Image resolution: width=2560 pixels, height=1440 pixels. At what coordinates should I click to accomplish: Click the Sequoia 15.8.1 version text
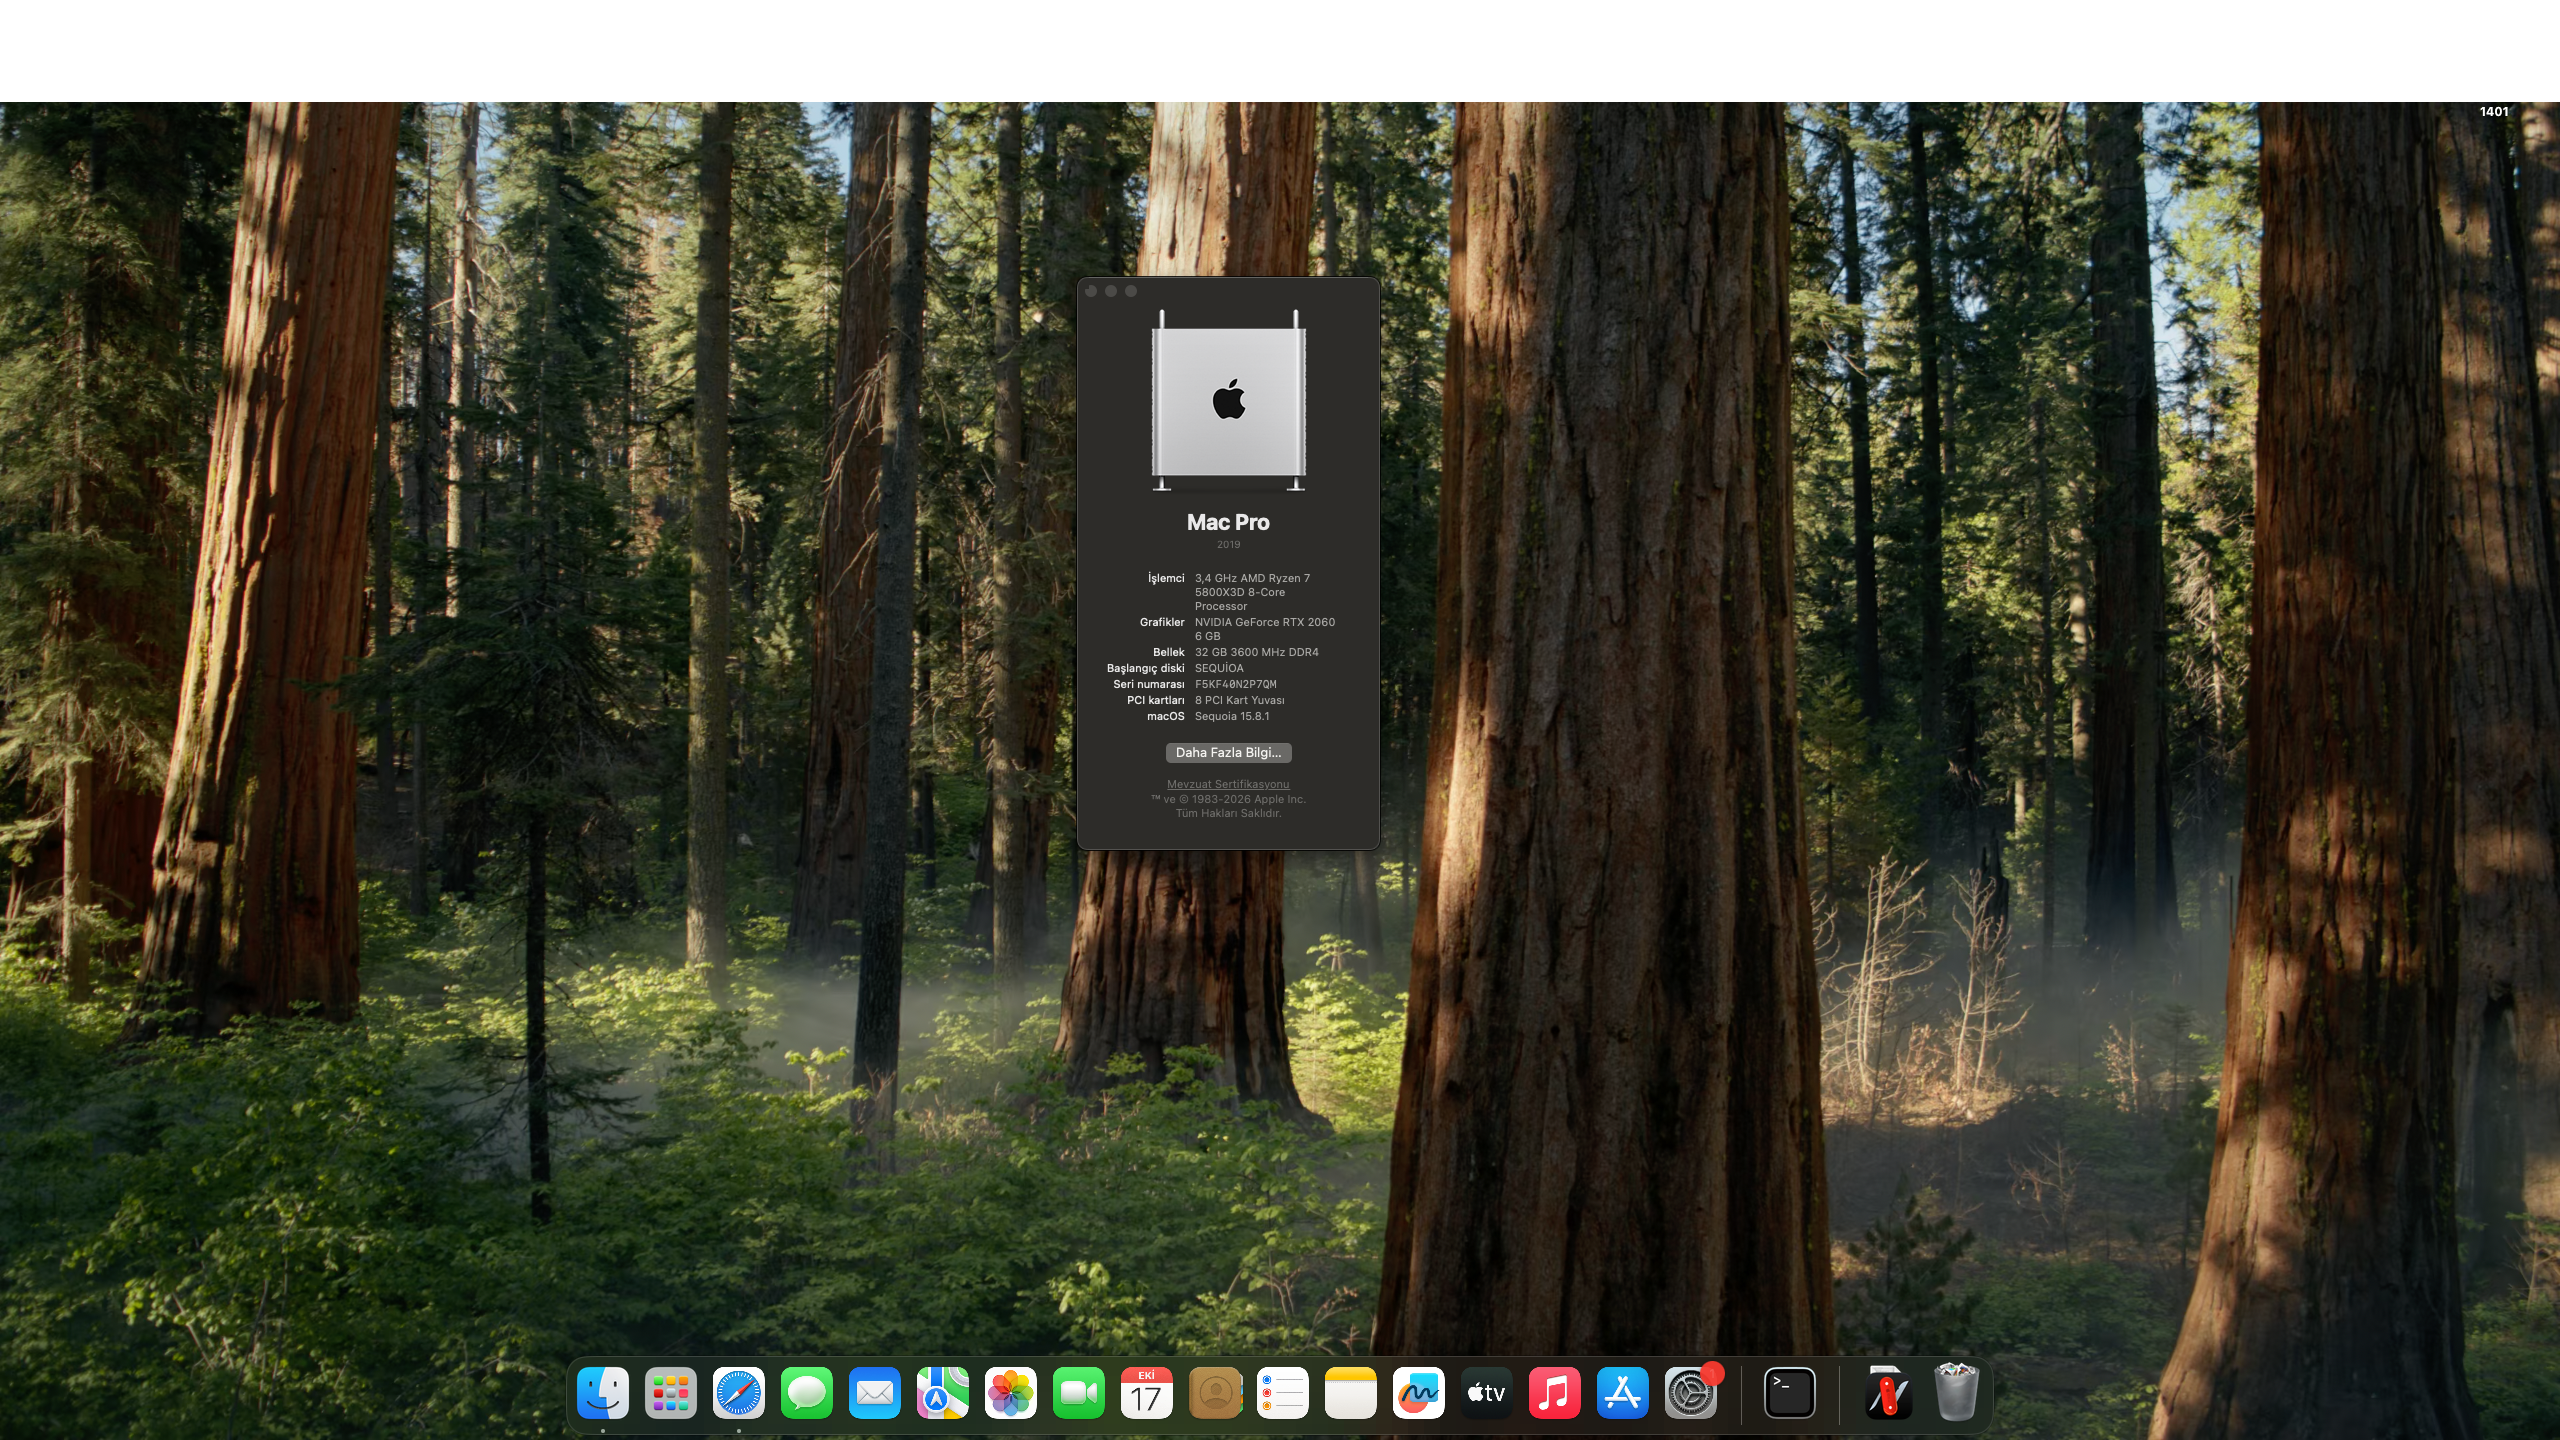(x=1232, y=716)
